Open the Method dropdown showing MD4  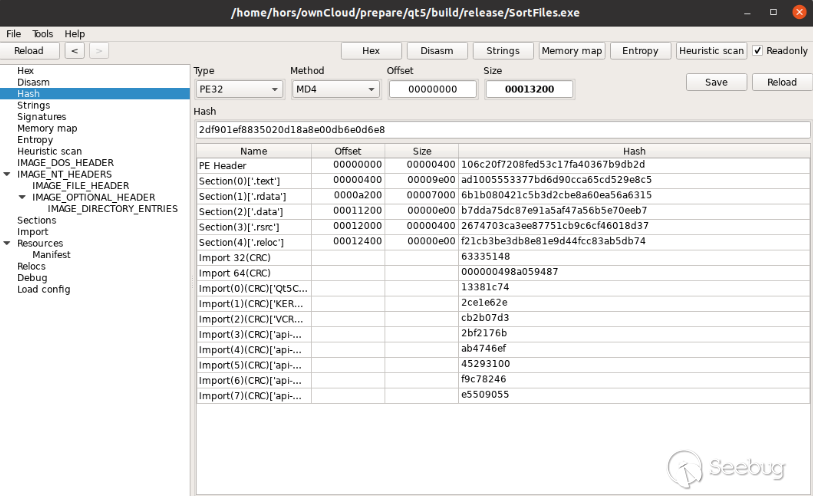334,89
